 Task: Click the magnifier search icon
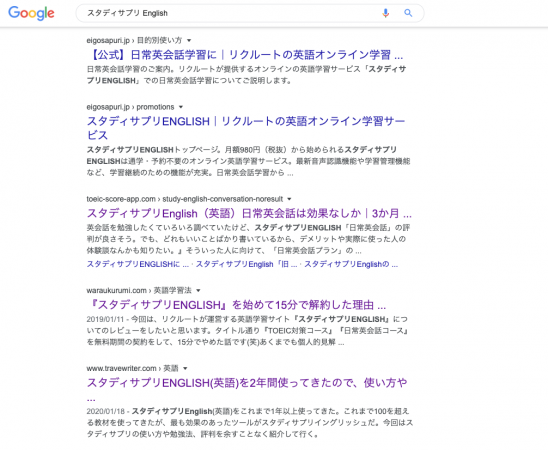tap(408, 13)
